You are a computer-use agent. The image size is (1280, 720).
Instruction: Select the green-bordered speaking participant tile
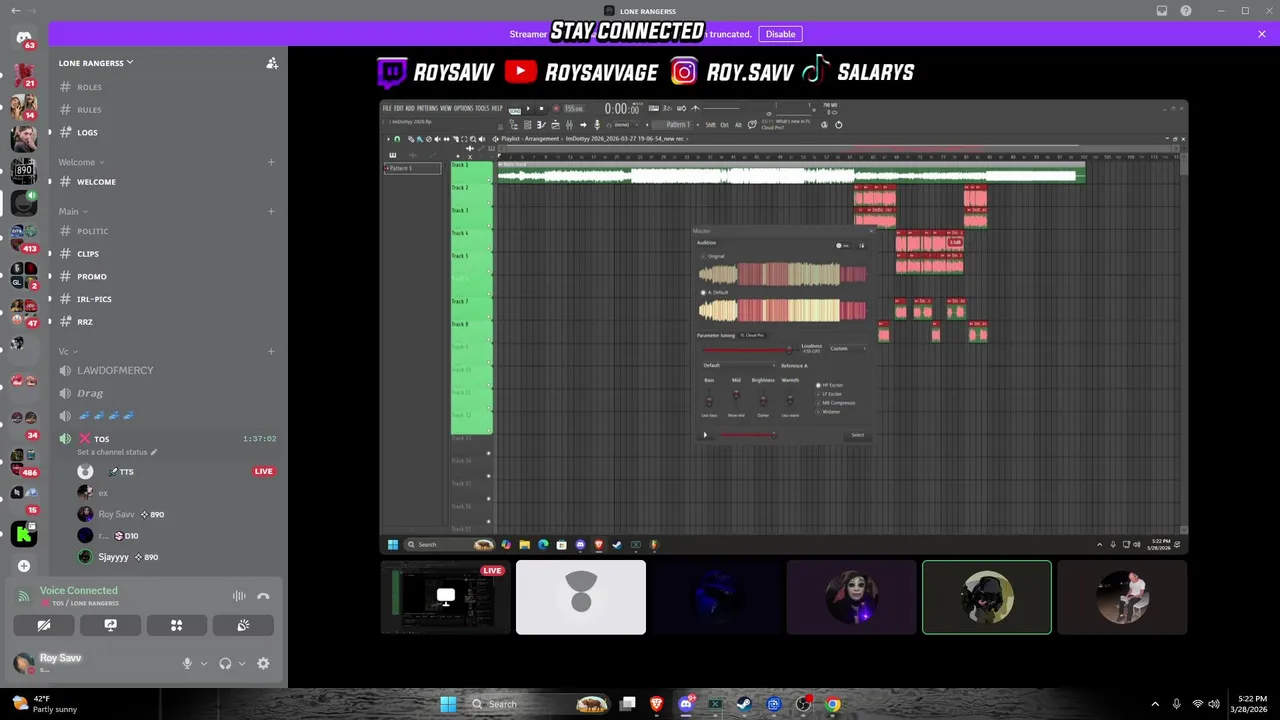987,597
